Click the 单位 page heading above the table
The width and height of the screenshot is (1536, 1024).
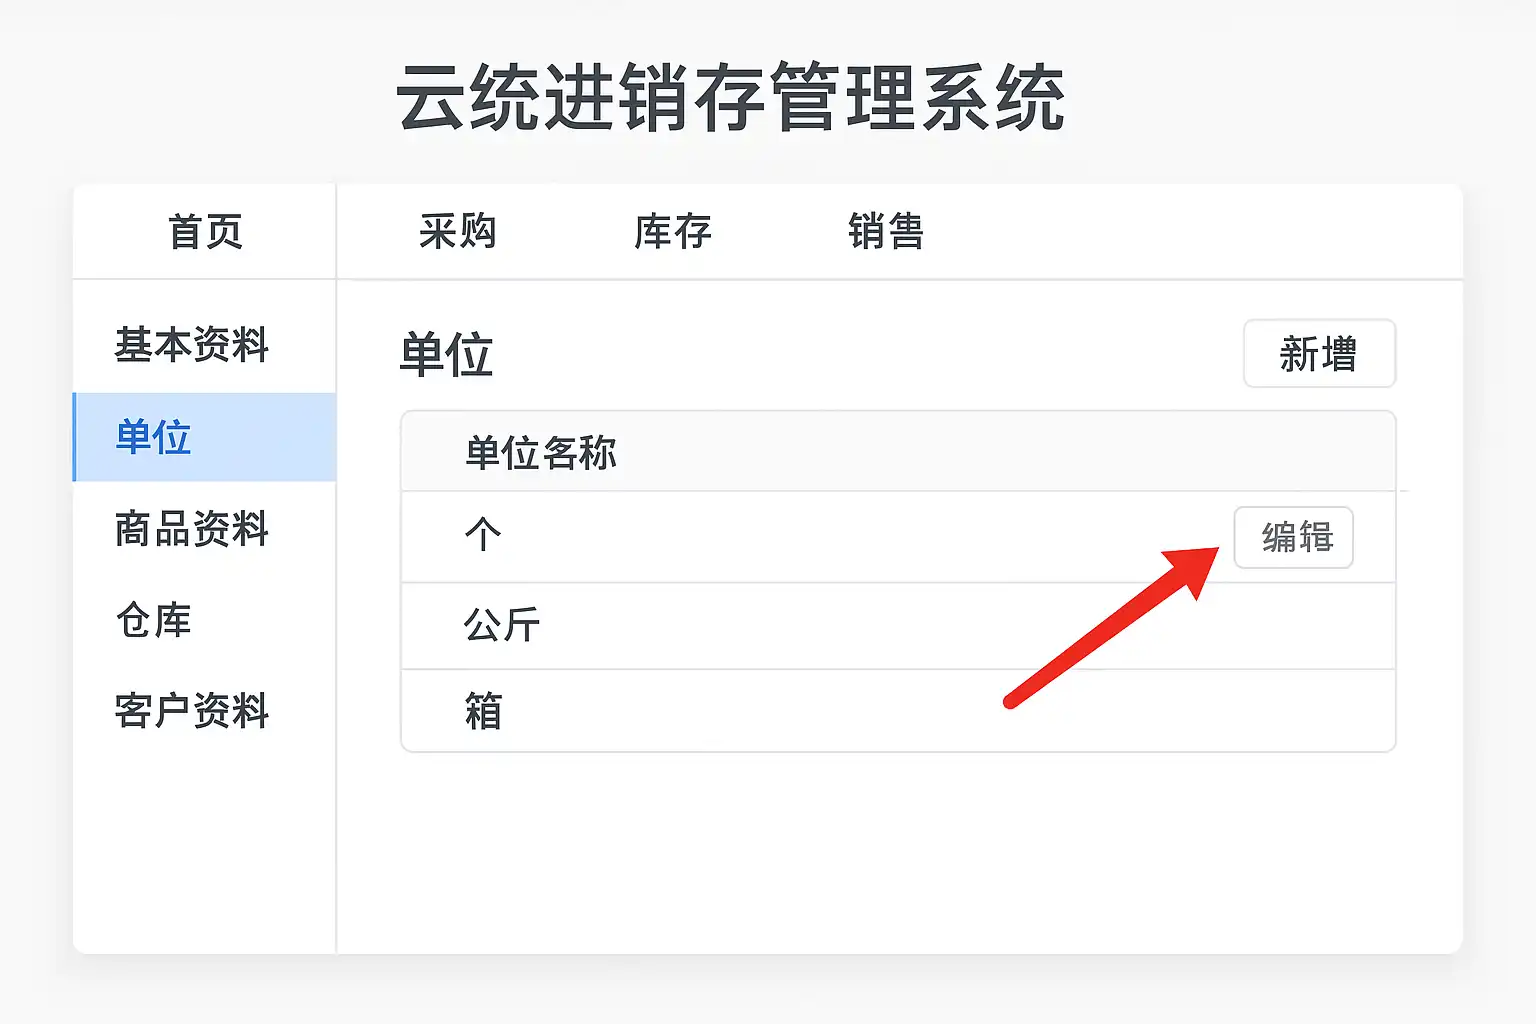pyautogui.click(x=446, y=356)
